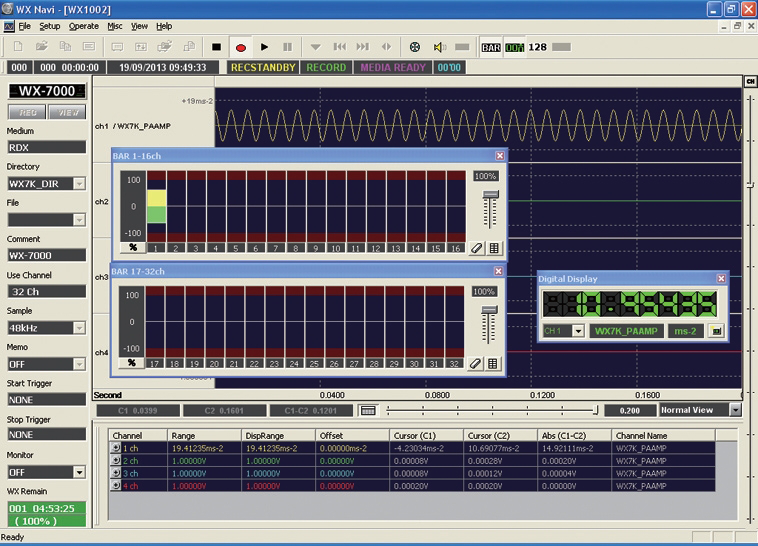Toggle the 1 ch row icon
Viewport: 758px width, 546px height.
pyautogui.click(x=117, y=449)
